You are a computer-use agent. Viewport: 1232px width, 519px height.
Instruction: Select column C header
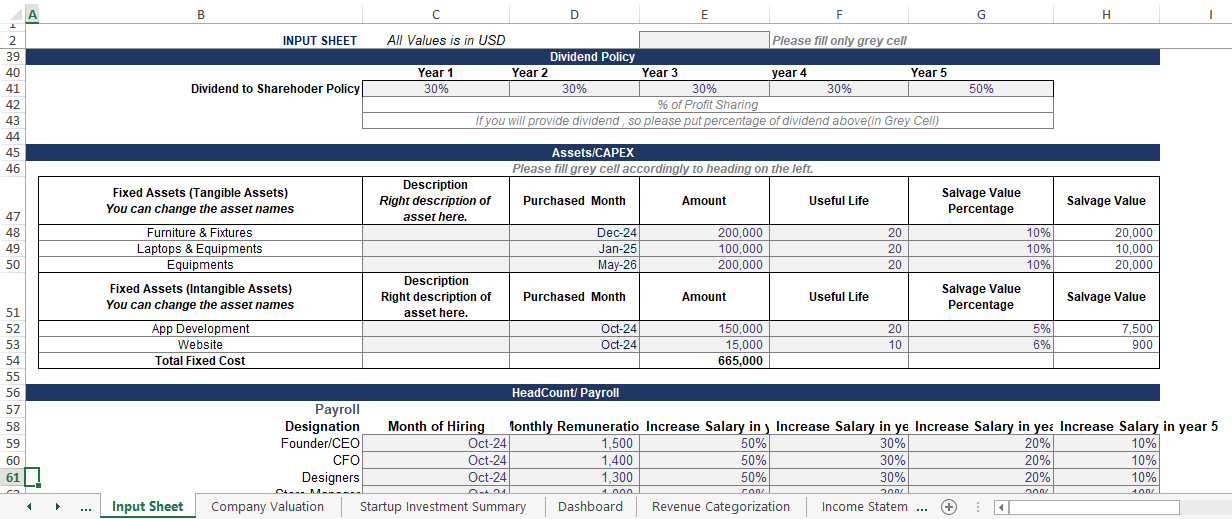click(435, 14)
